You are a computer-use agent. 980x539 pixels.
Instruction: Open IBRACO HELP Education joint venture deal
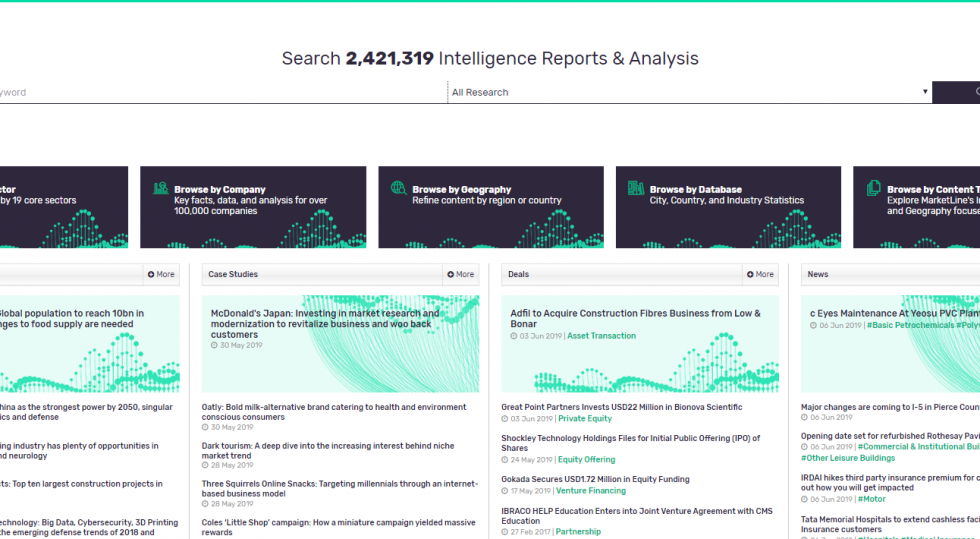637,516
